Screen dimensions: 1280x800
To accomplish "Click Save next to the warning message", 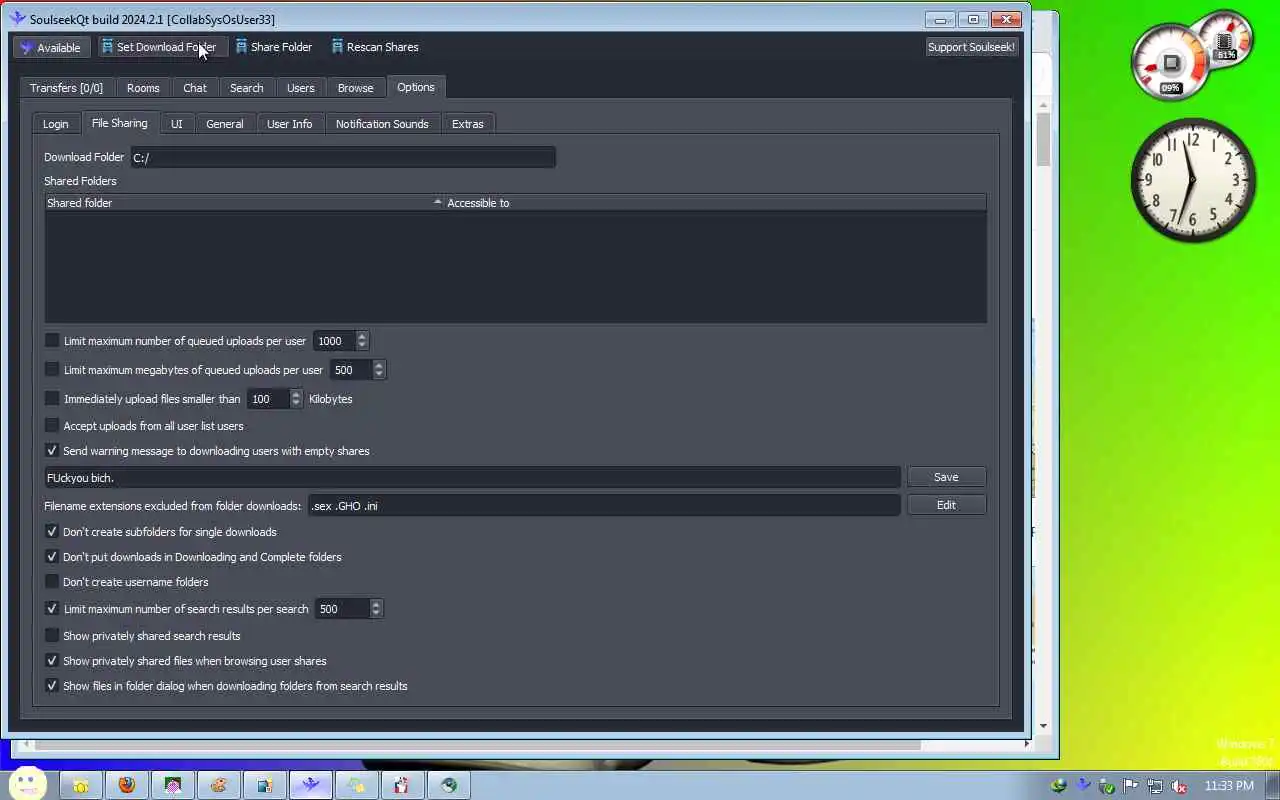I will (946, 477).
